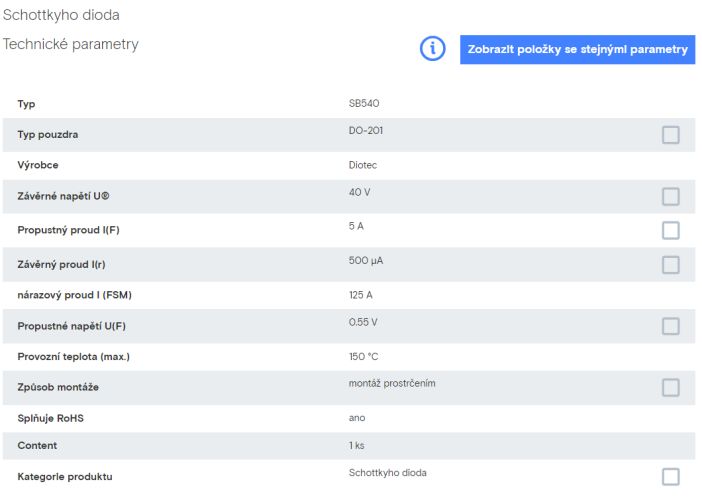Click the Výrobce row label

coord(38,165)
